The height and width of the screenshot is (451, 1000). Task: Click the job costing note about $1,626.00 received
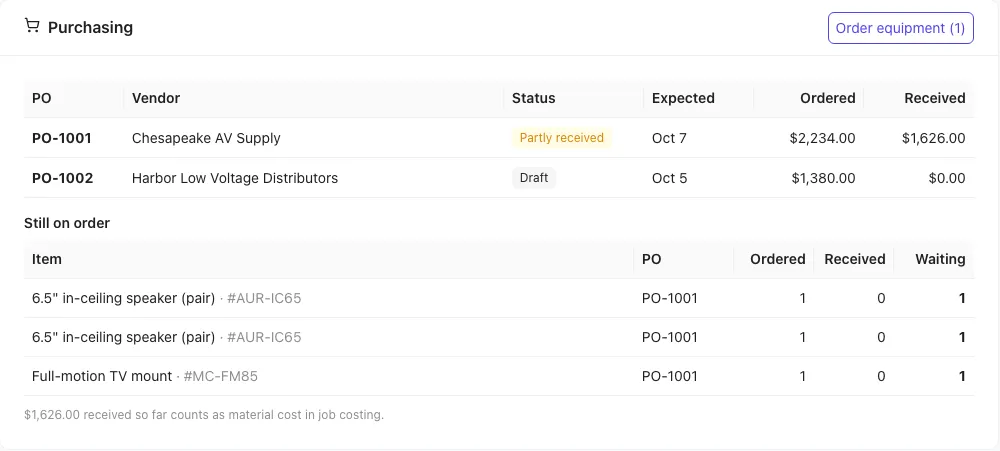coord(204,415)
